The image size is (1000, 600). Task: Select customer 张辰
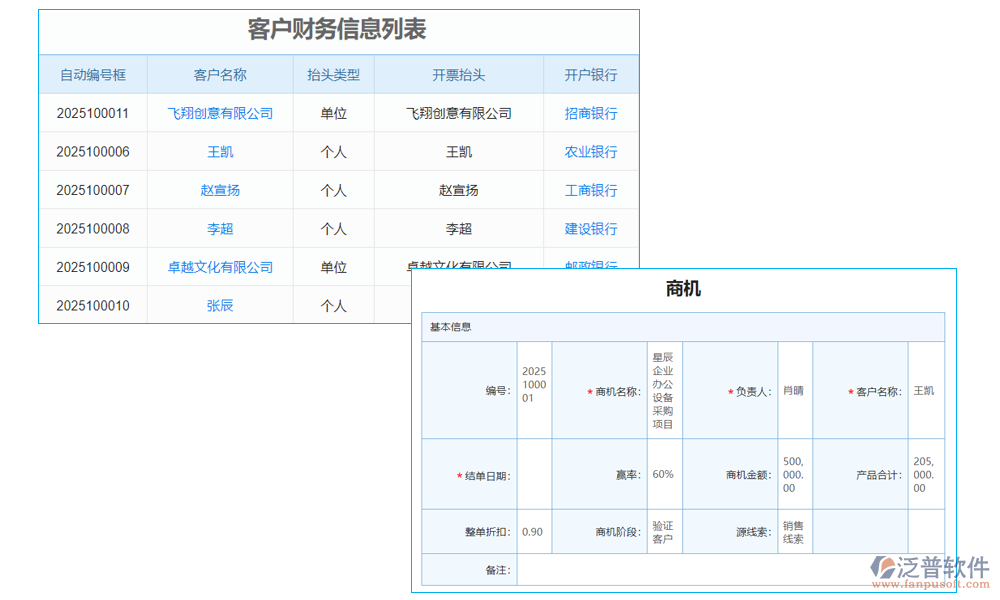[x=219, y=305]
